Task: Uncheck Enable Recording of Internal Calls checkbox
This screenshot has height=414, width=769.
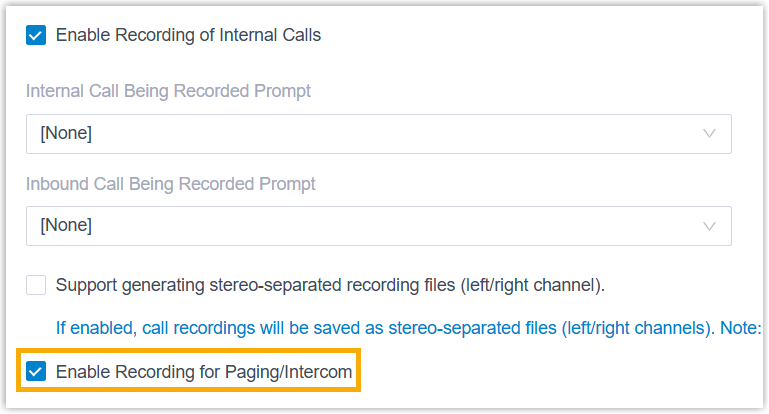Action: pyautogui.click(x=36, y=35)
